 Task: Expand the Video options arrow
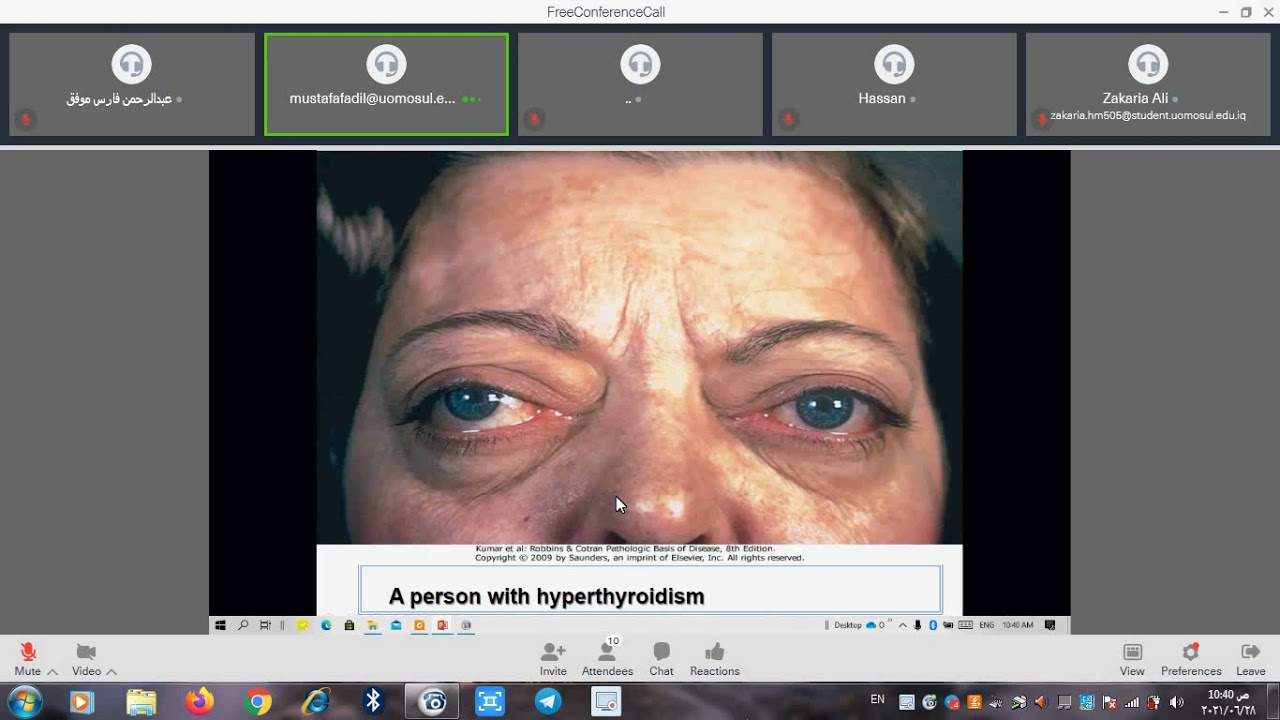click(x=111, y=672)
